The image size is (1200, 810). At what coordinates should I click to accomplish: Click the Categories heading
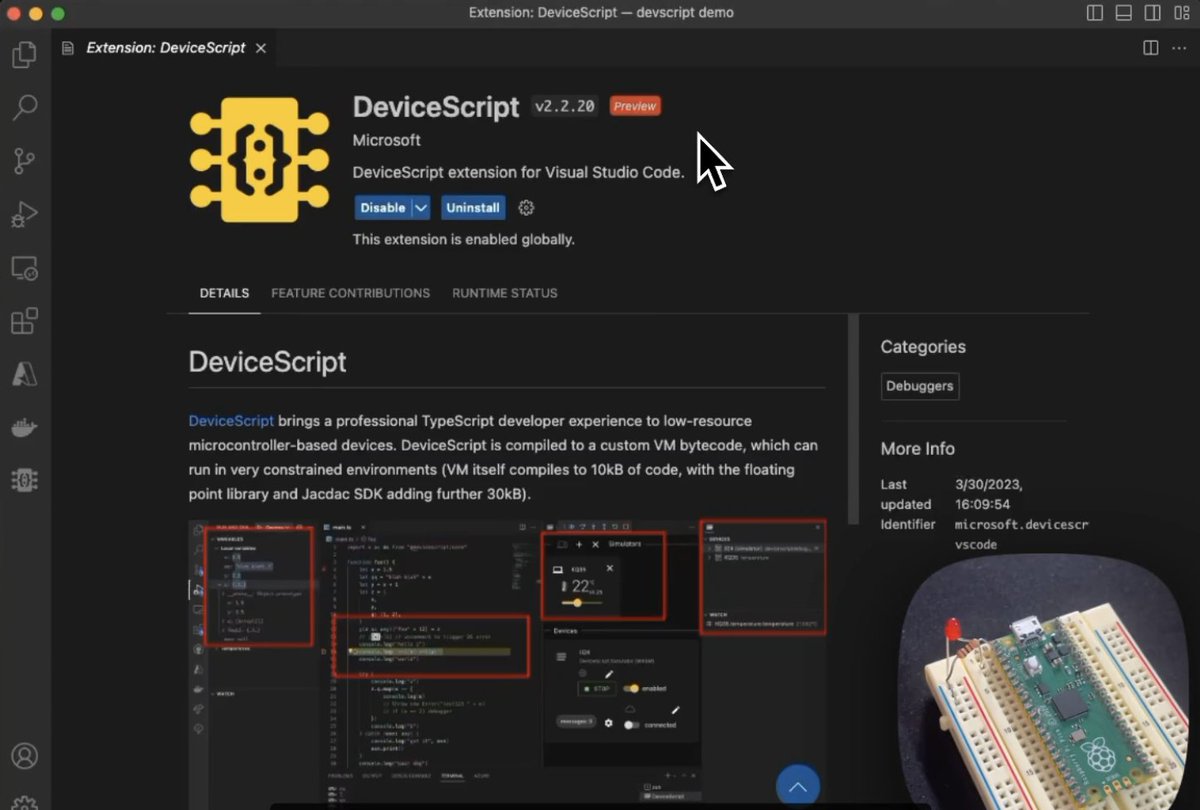[923, 347]
